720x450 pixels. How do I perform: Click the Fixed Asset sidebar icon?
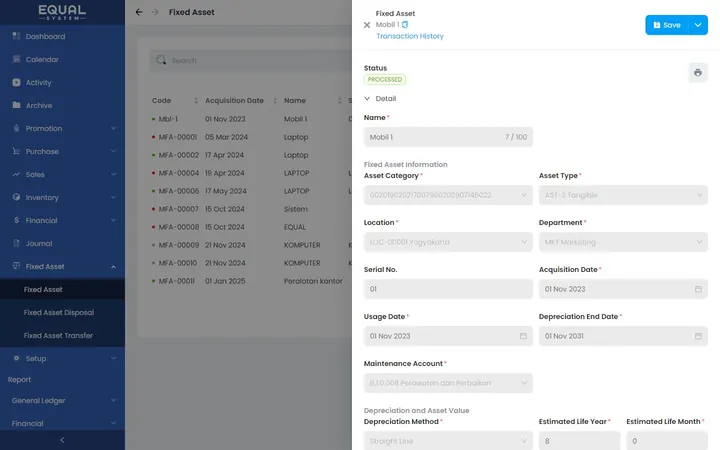(x=16, y=266)
